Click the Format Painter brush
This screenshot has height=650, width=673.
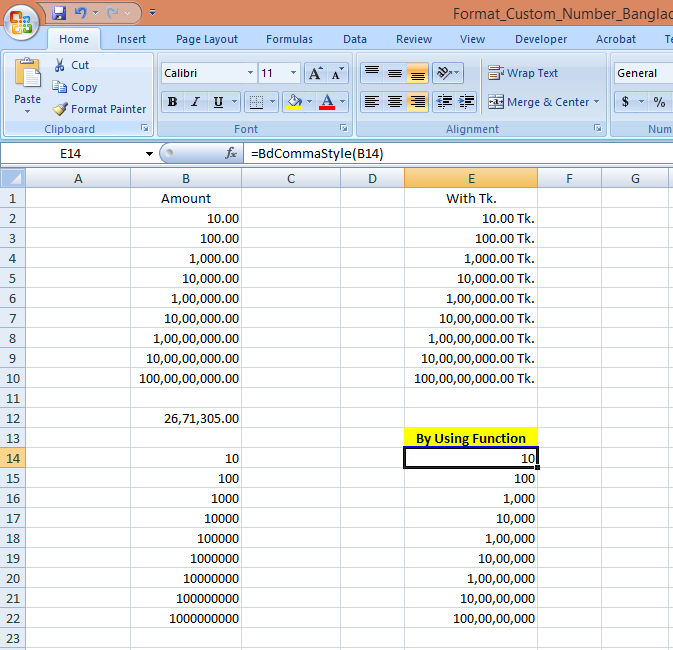[x=60, y=109]
